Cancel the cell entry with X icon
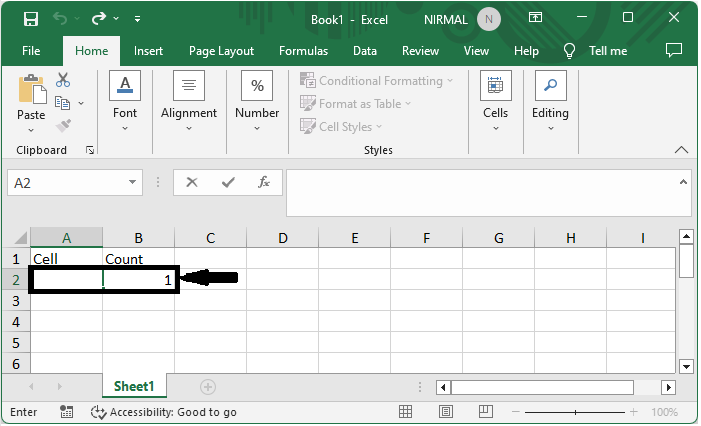 point(192,182)
